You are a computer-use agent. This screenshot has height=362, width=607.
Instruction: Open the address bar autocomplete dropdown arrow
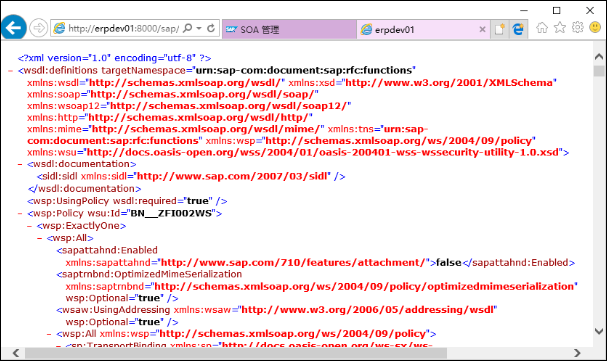199,28
